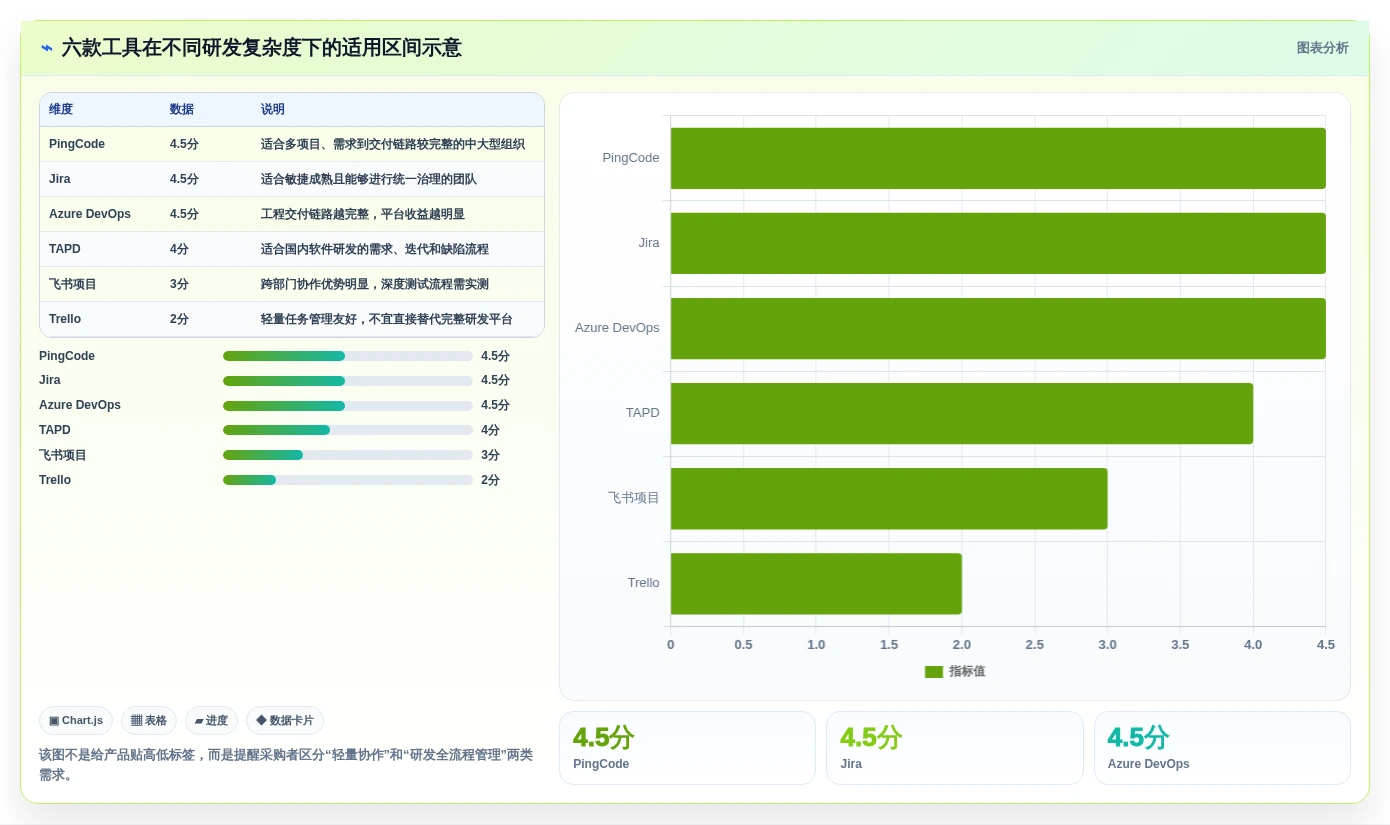
Task: Click the 飞书项目 bar in chart
Action: (x=889, y=498)
